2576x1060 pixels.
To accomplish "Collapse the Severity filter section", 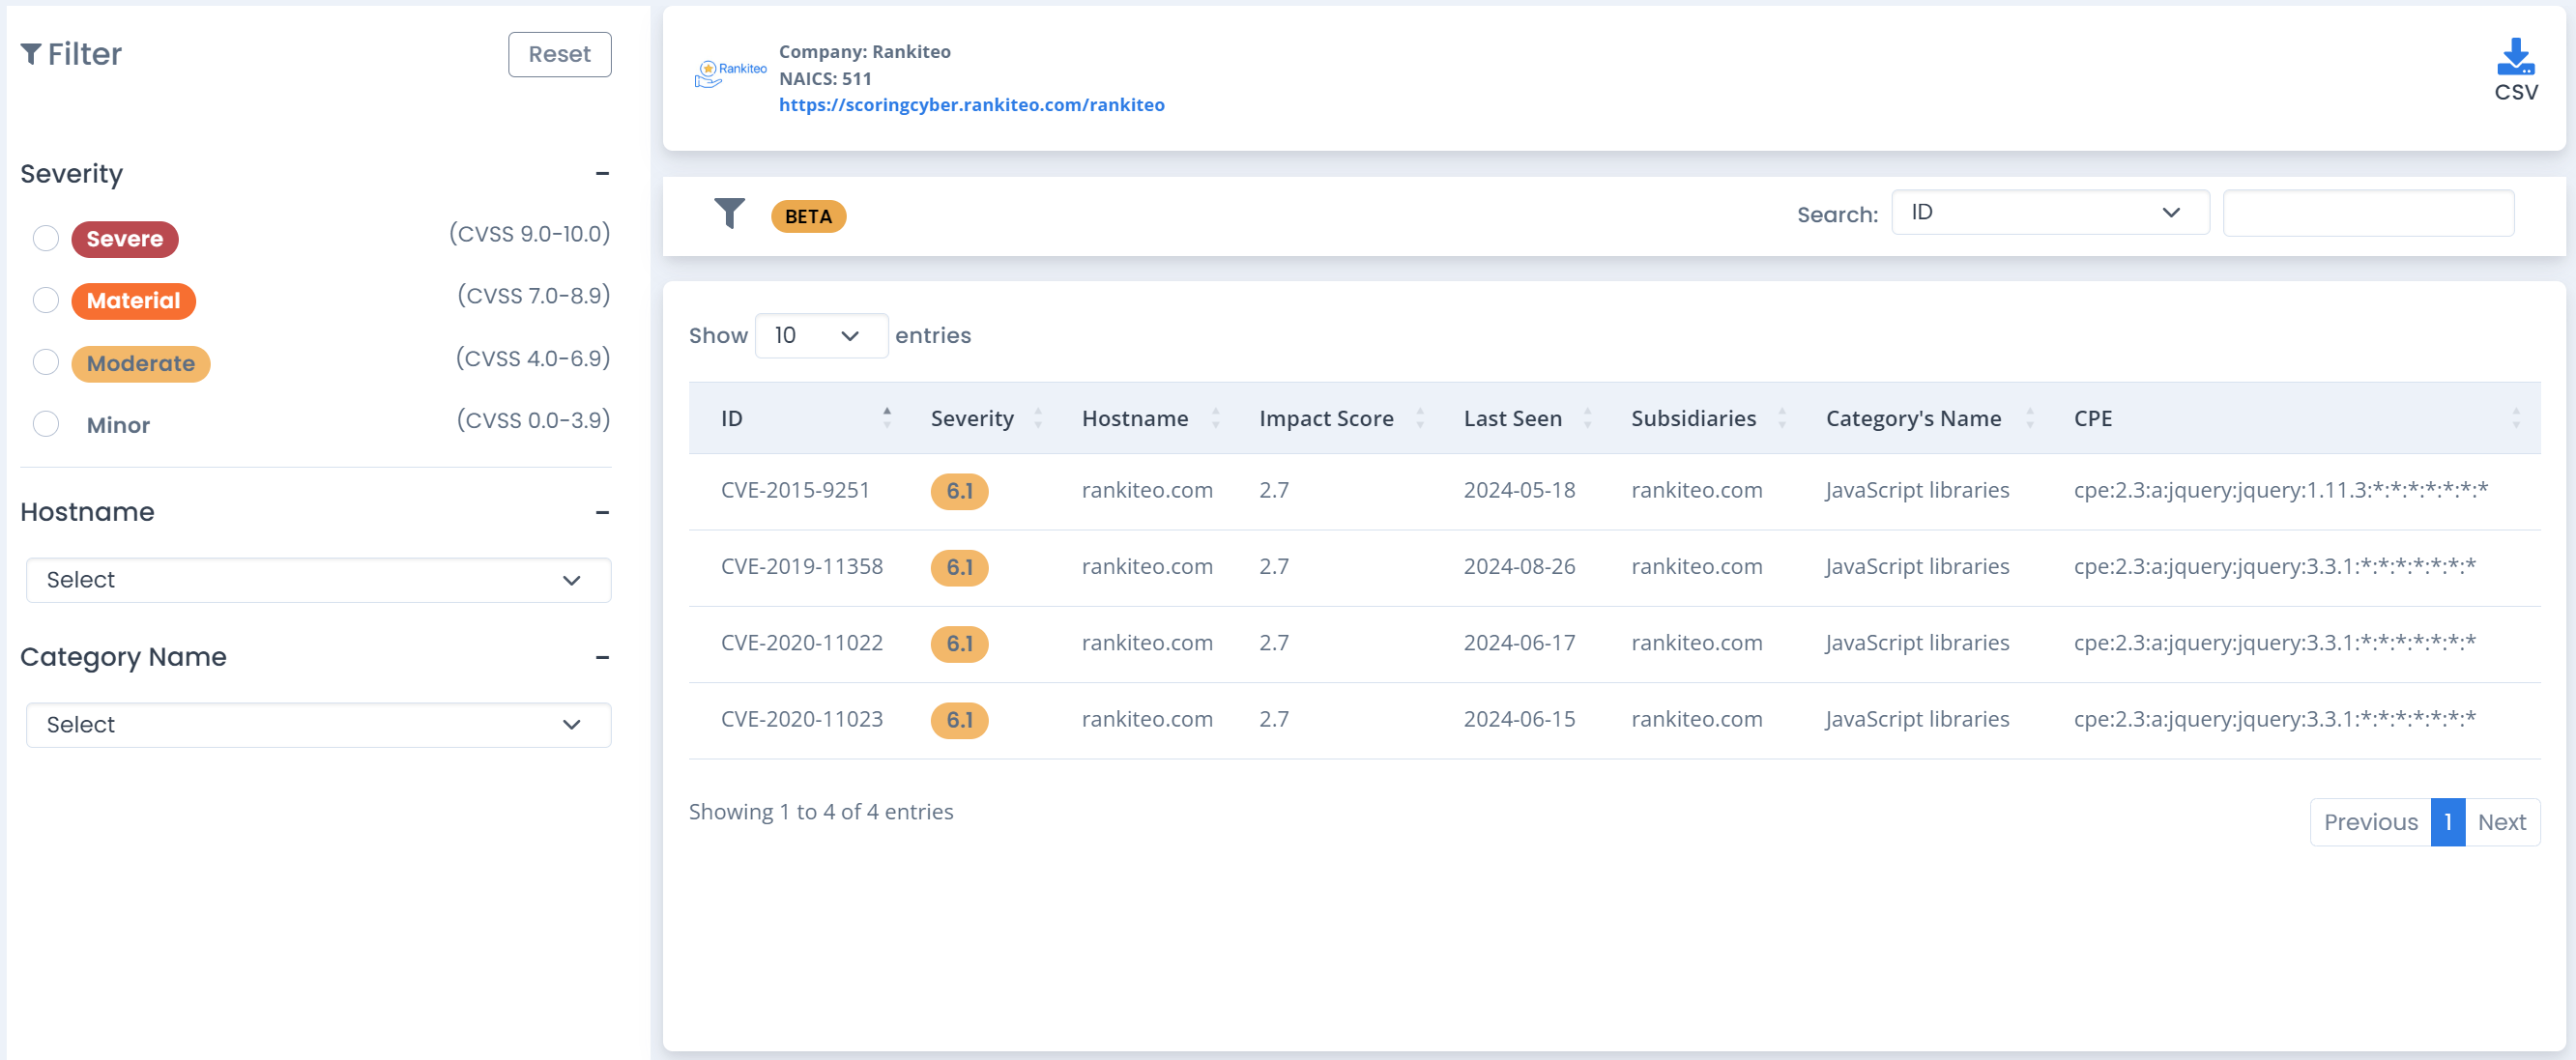I will point(602,174).
